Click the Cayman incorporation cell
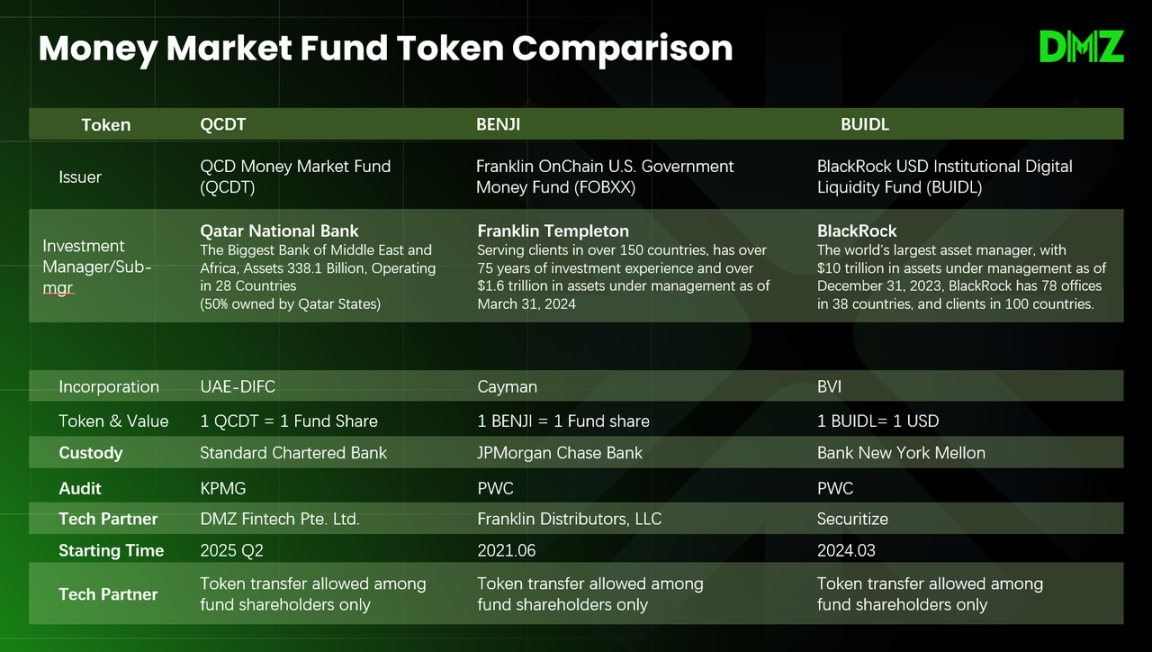 coord(507,387)
